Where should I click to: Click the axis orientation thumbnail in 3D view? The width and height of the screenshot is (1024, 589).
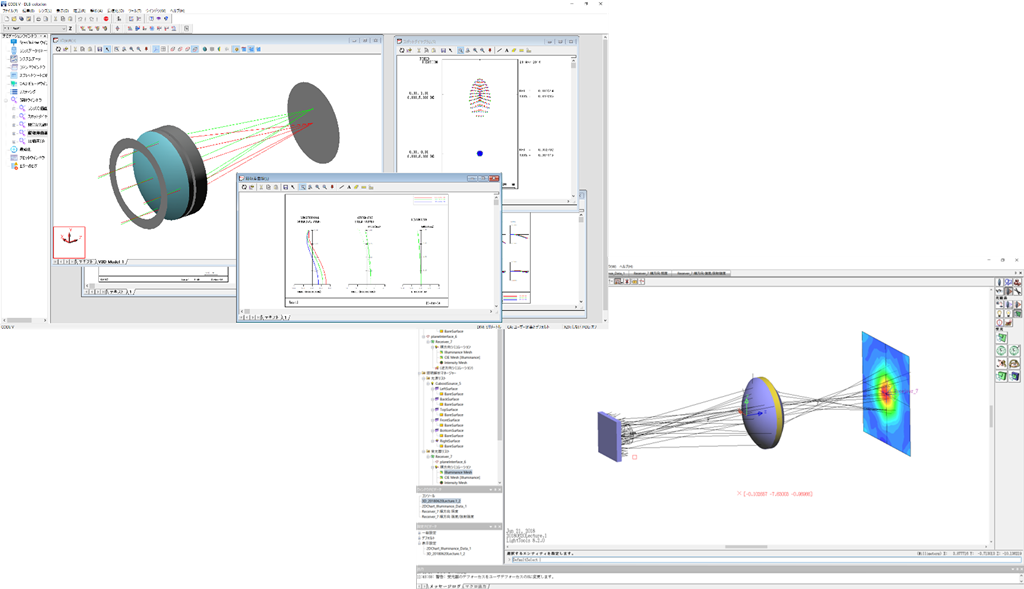click(69, 241)
